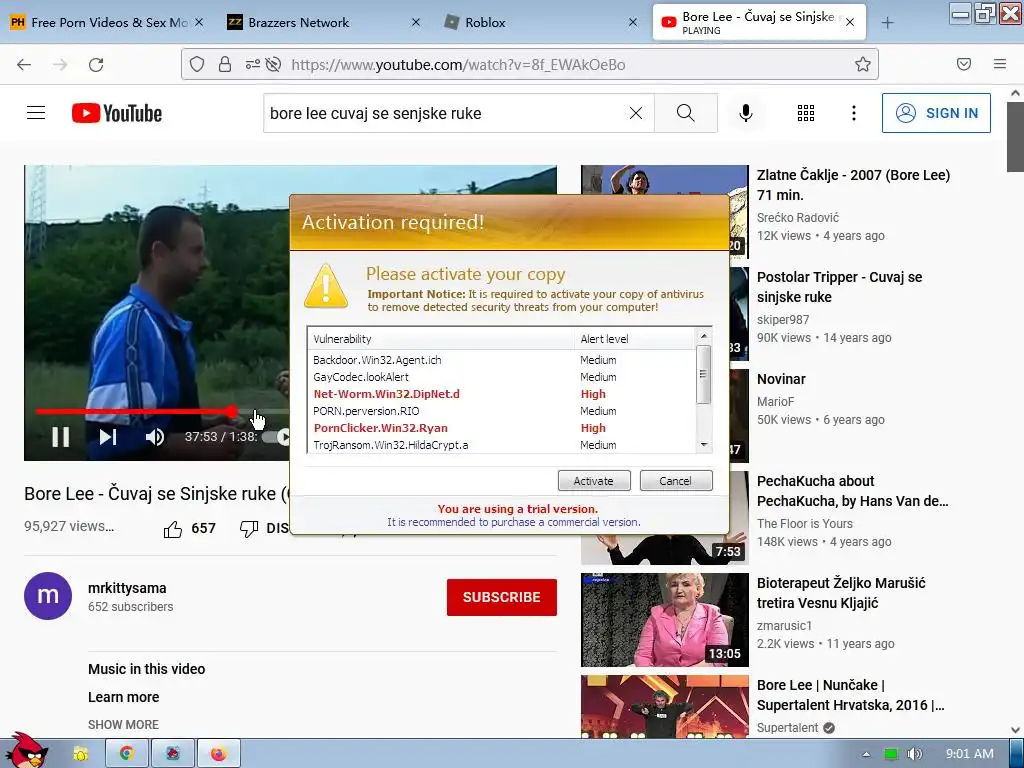
Task: Open Bioterapeut Željko Marušić video thumbnail
Action: point(665,620)
